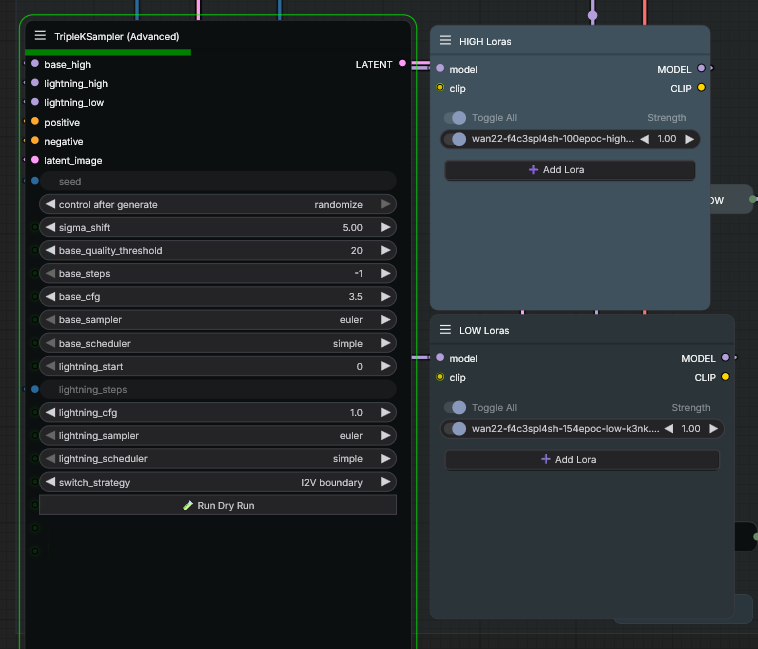Click the seed input field

click(x=218, y=182)
